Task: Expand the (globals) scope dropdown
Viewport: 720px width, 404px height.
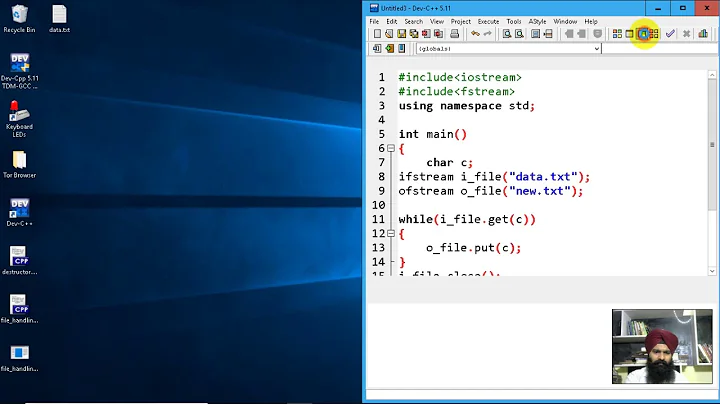Action: click(596, 48)
